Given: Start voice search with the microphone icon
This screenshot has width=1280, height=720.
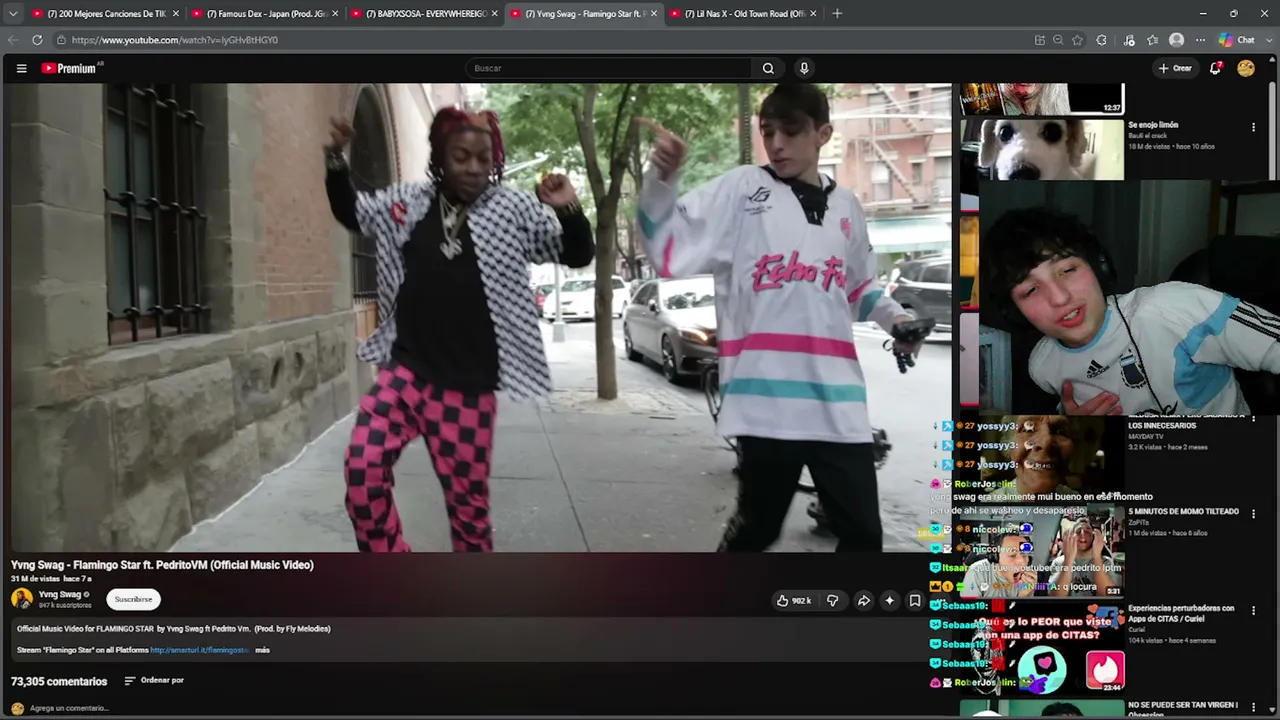Looking at the screenshot, I should pos(804,68).
